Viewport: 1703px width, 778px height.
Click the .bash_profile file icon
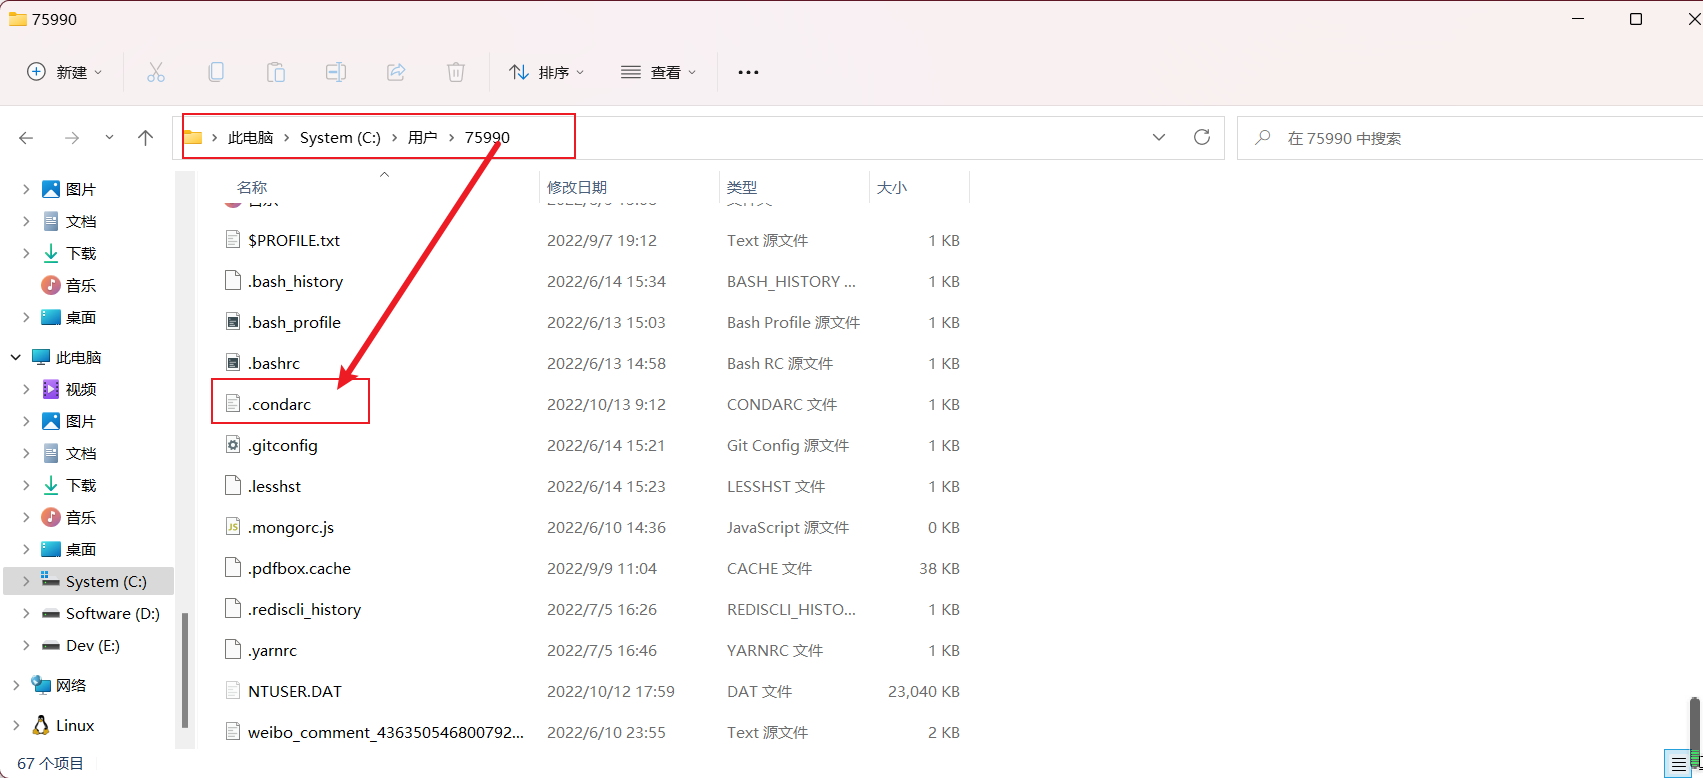[233, 322]
